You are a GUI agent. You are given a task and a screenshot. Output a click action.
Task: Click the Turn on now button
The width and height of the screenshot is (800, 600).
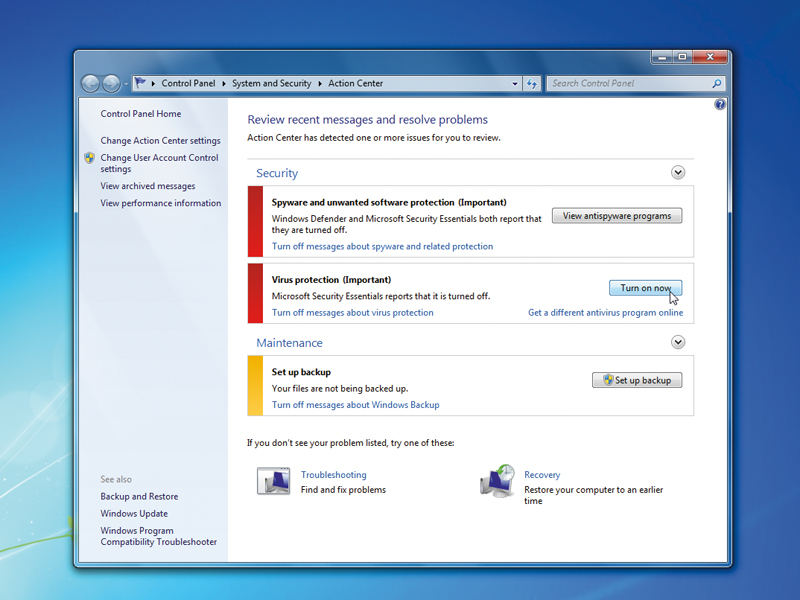645,288
